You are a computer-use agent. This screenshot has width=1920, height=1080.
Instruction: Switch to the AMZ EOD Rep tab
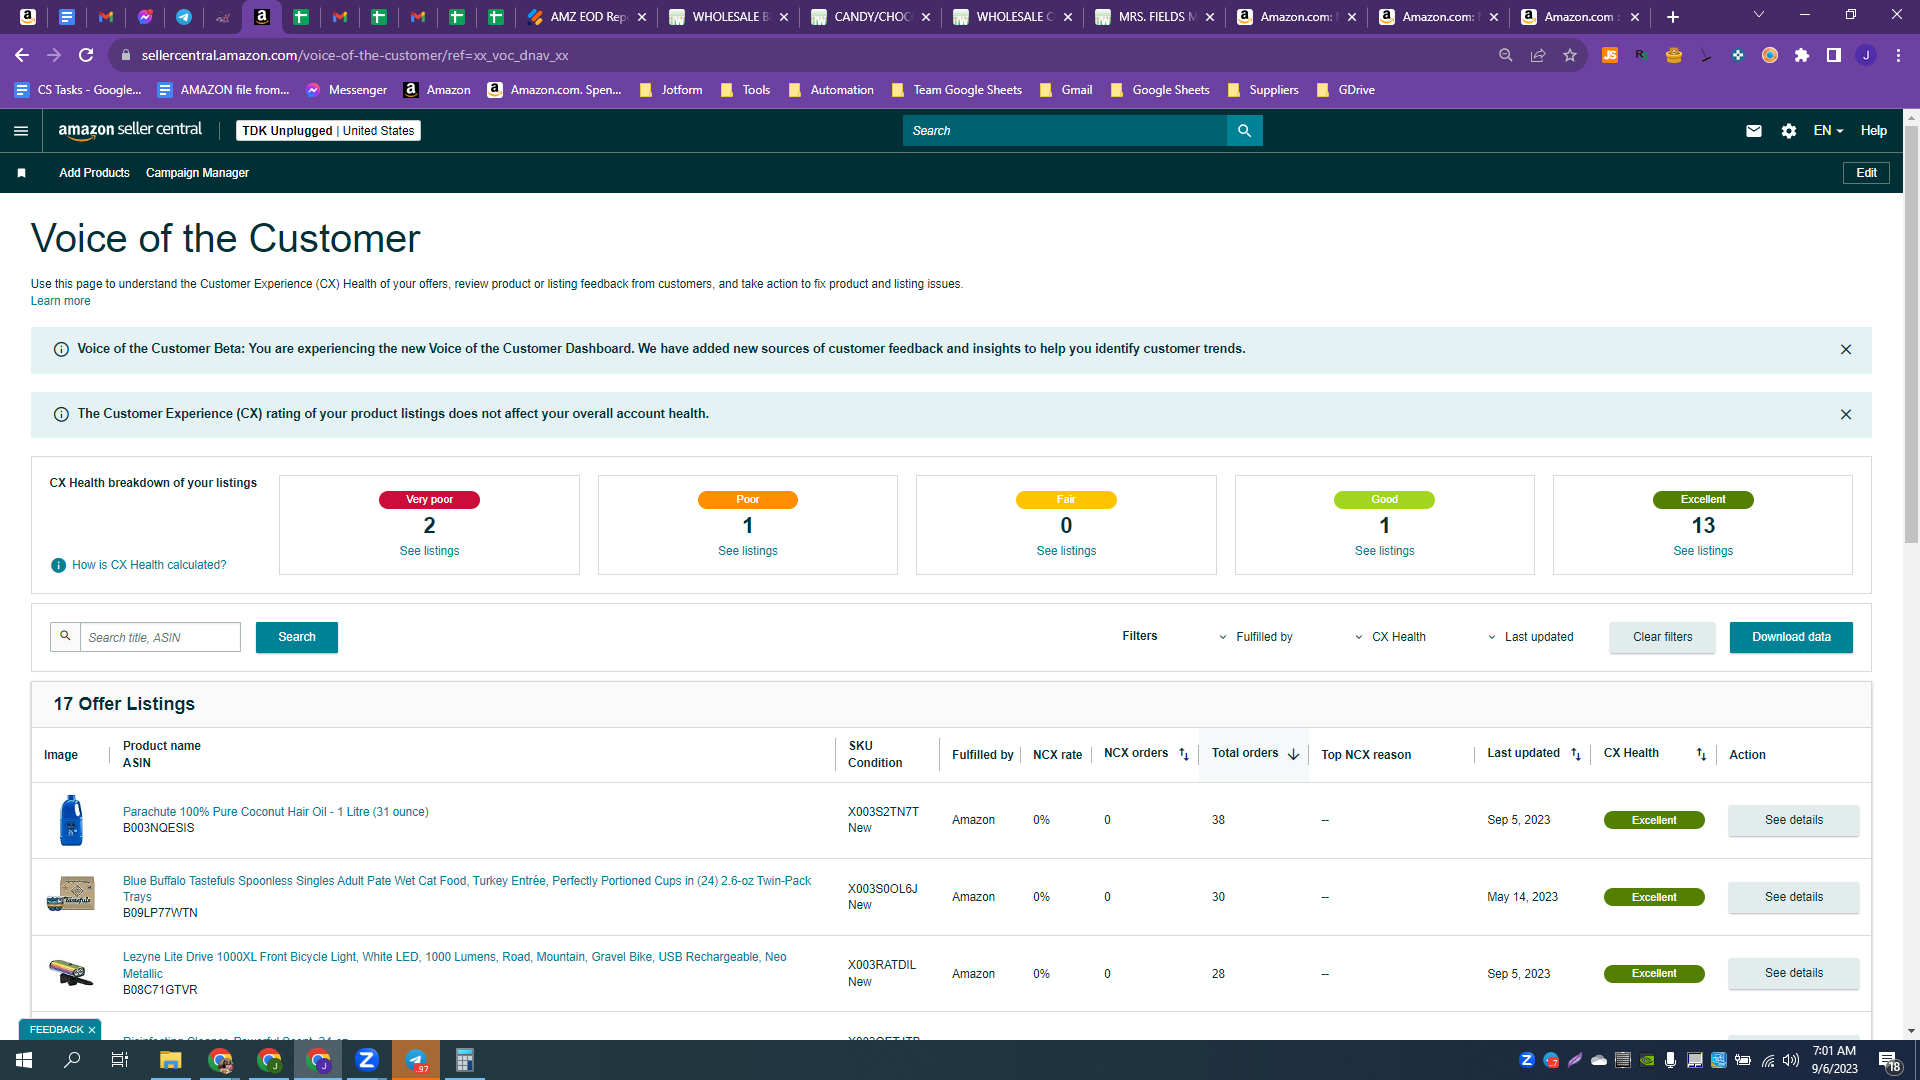[x=587, y=17]
